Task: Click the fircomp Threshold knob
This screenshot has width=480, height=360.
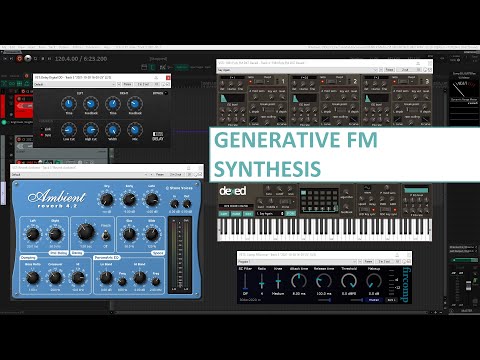Action: [349, 281]
